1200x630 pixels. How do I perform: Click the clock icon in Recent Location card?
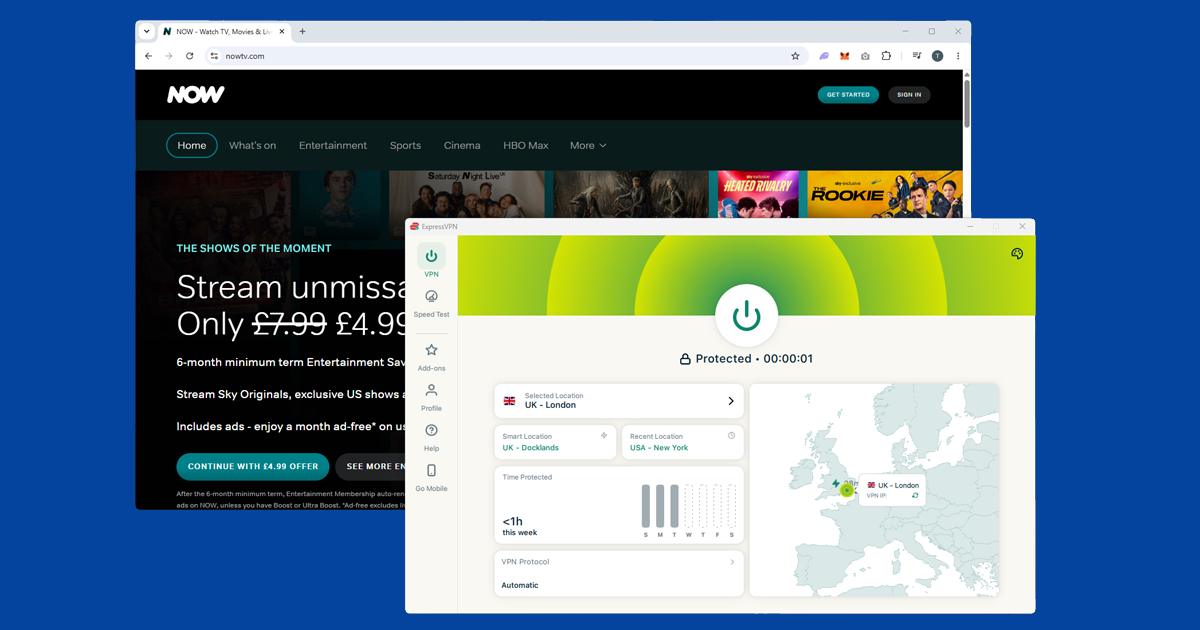(x=731, y=436)
